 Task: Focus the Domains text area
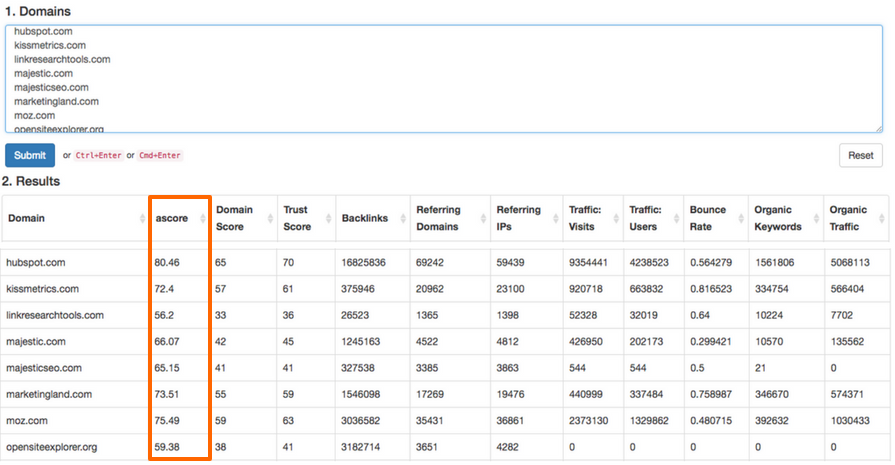(x=444, y=79)
